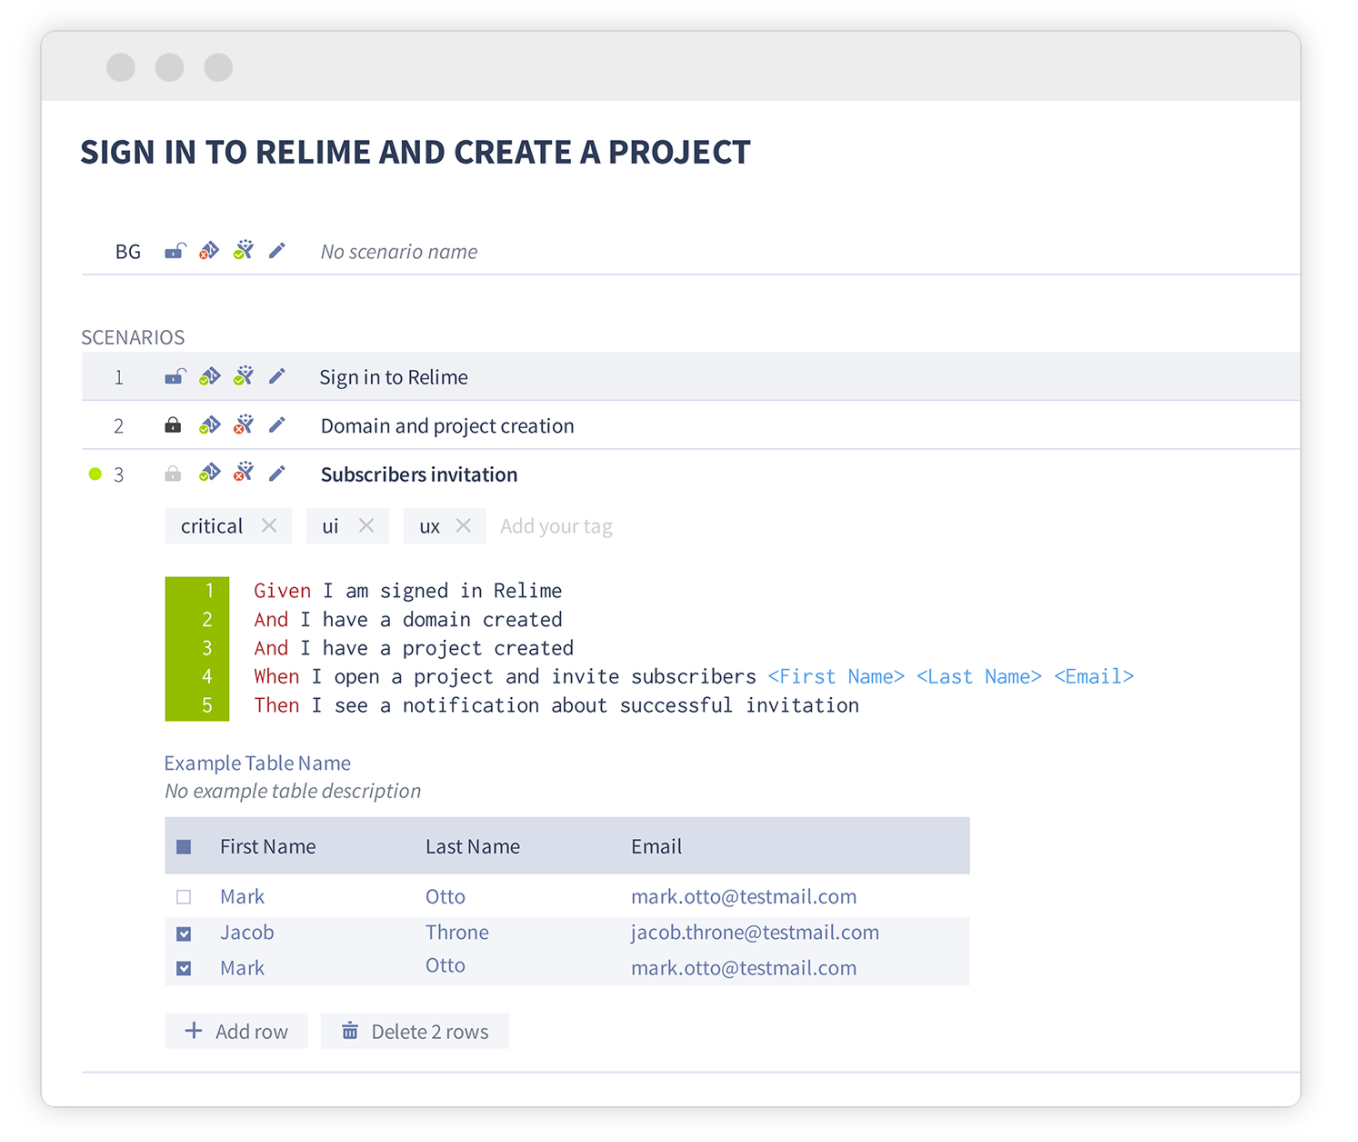The width and height of the screenshot is (1358, 1142).
Task: Click No example table description text
Action: [x=292, y=791]
